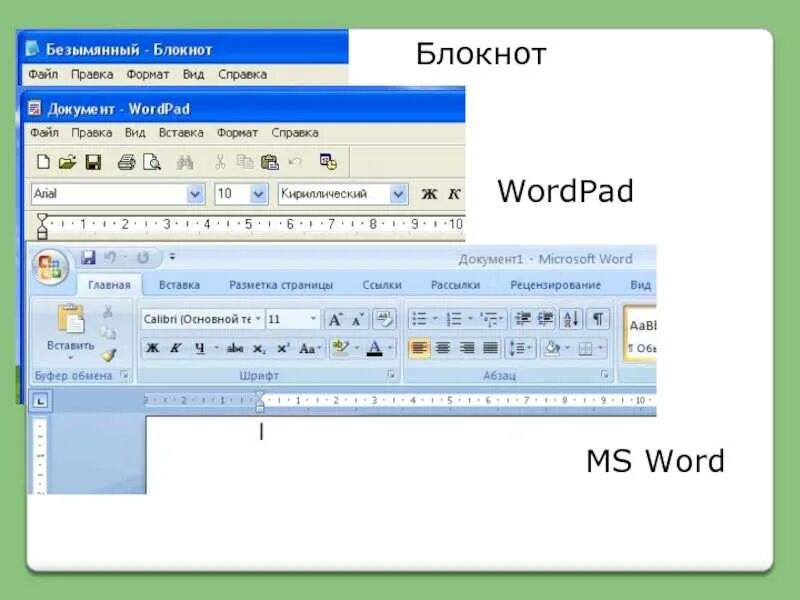Click font color A button in Word
Image resolution: width=800 pixels, height=600 pixels.
(x=374, y=349)
